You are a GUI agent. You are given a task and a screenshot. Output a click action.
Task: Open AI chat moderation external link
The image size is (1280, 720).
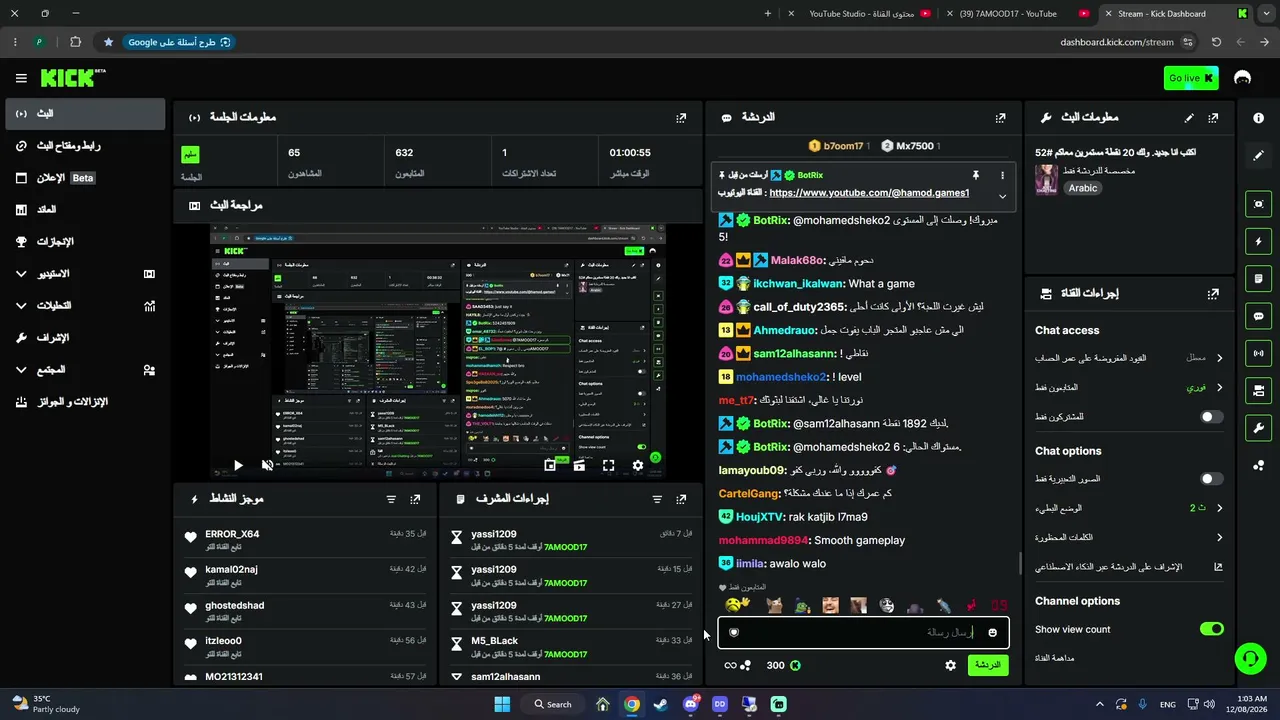point(1218,567)
